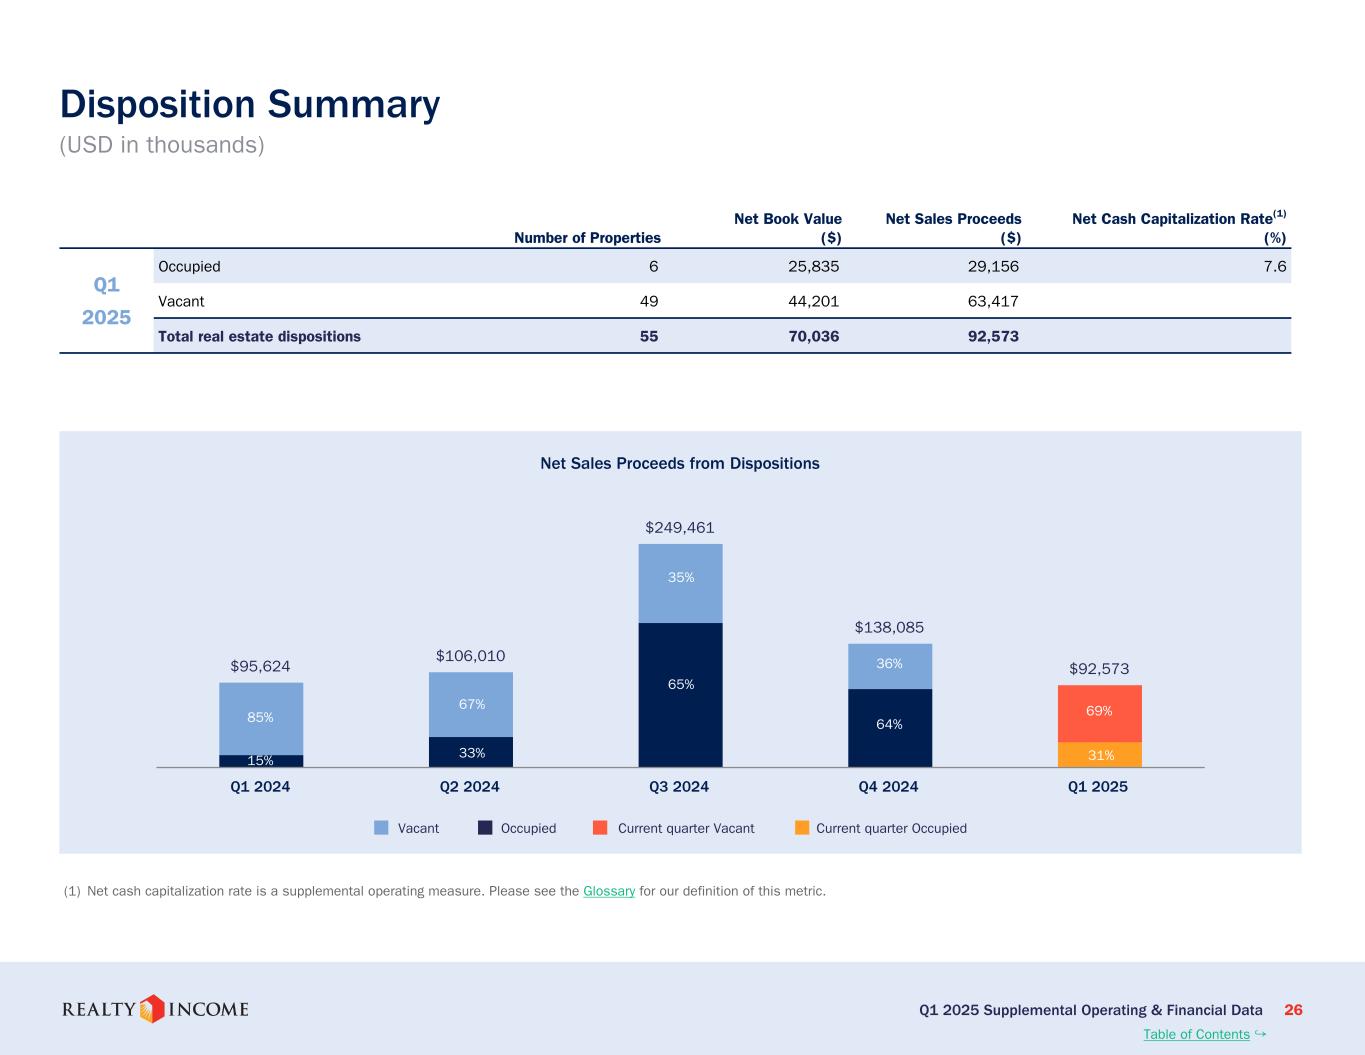Select the Q3 2024 vacant 35% bar segment
The width and height of the screenshot is (1365, 1055).
pyautogui.click(x=680, y=583)
